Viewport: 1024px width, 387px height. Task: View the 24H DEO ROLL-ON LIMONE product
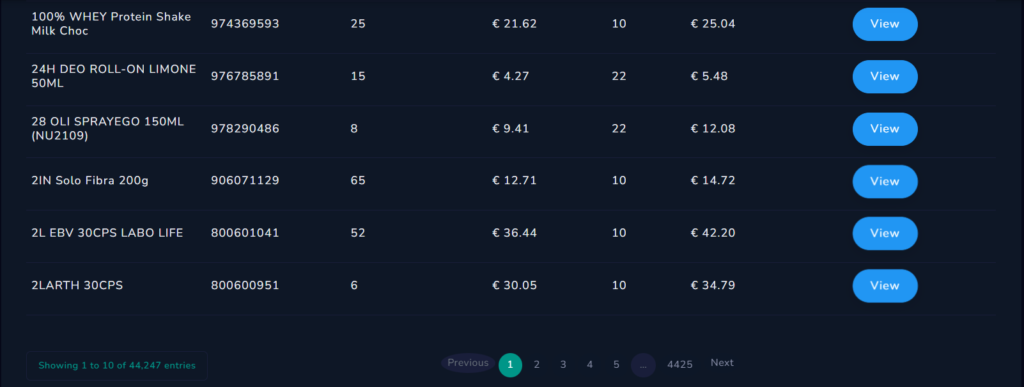click(x=885, y=76)
